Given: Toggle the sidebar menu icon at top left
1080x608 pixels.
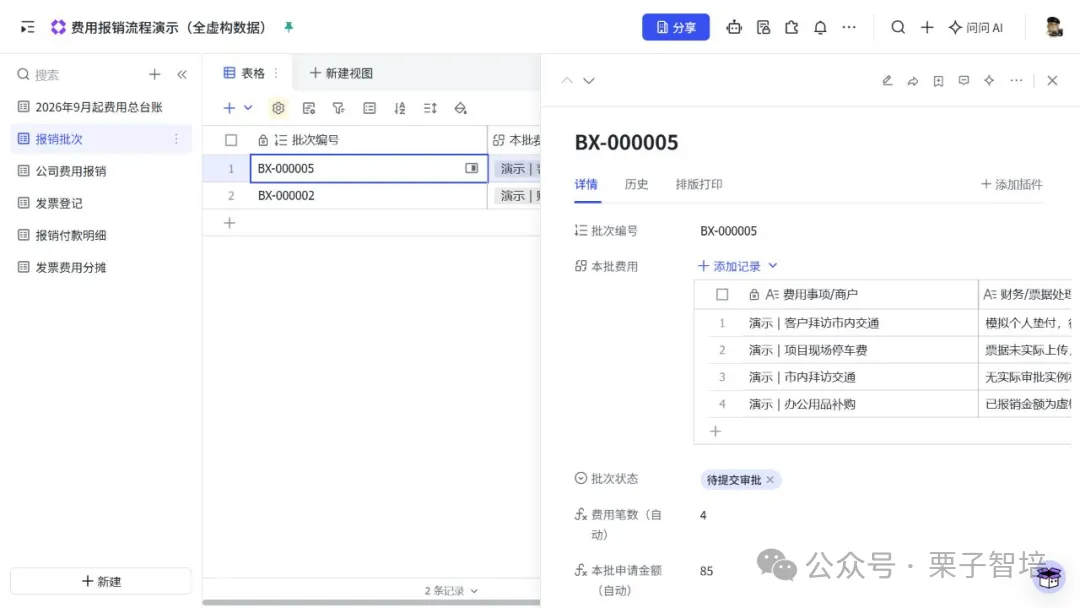Looking at the screenshot, I should (x=28, y=28).
